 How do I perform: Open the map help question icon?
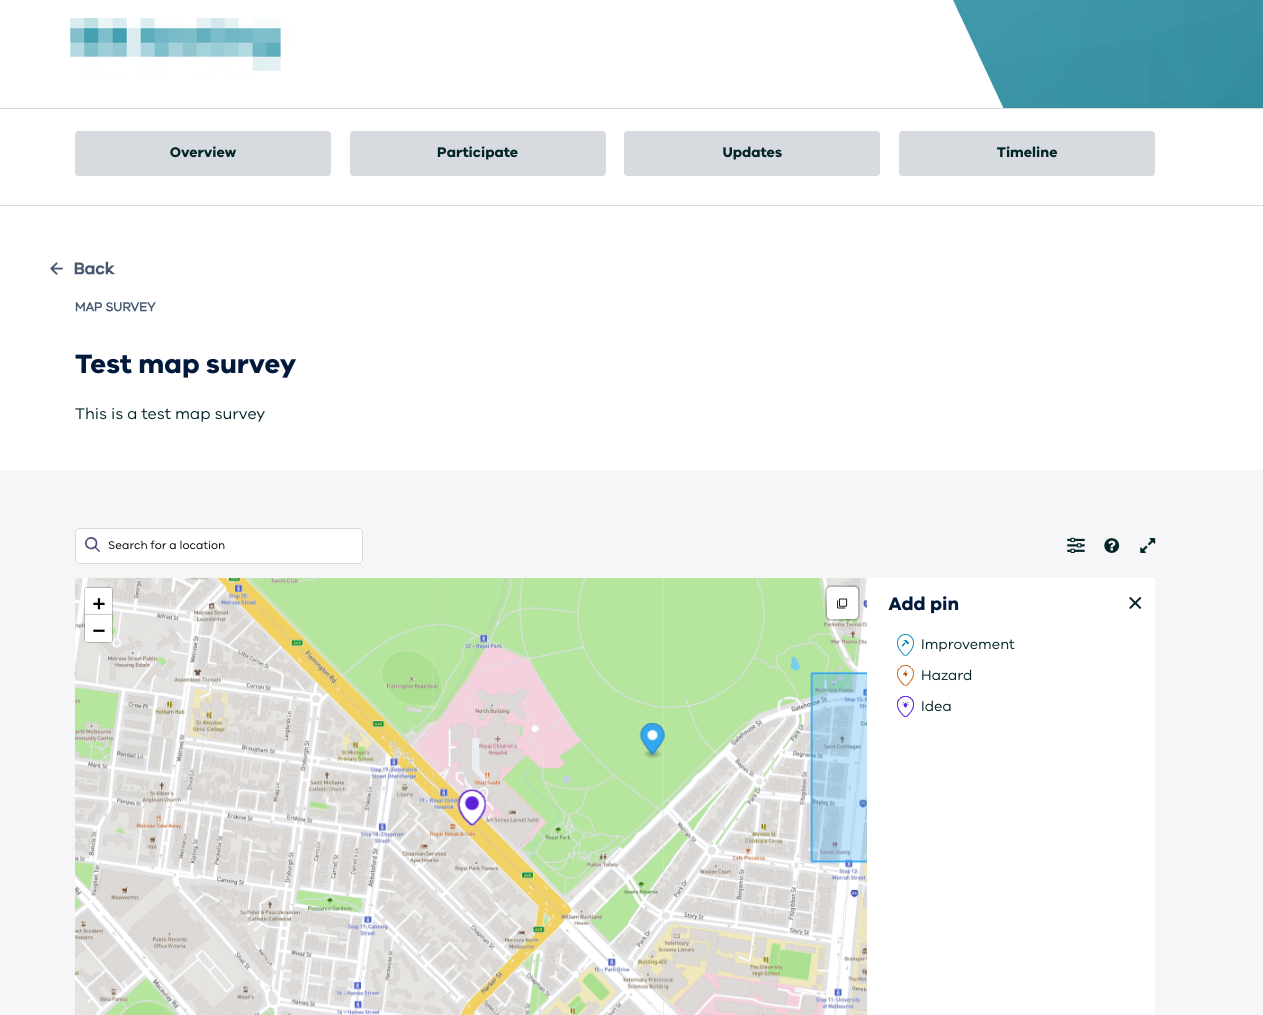coord(1111,545)
